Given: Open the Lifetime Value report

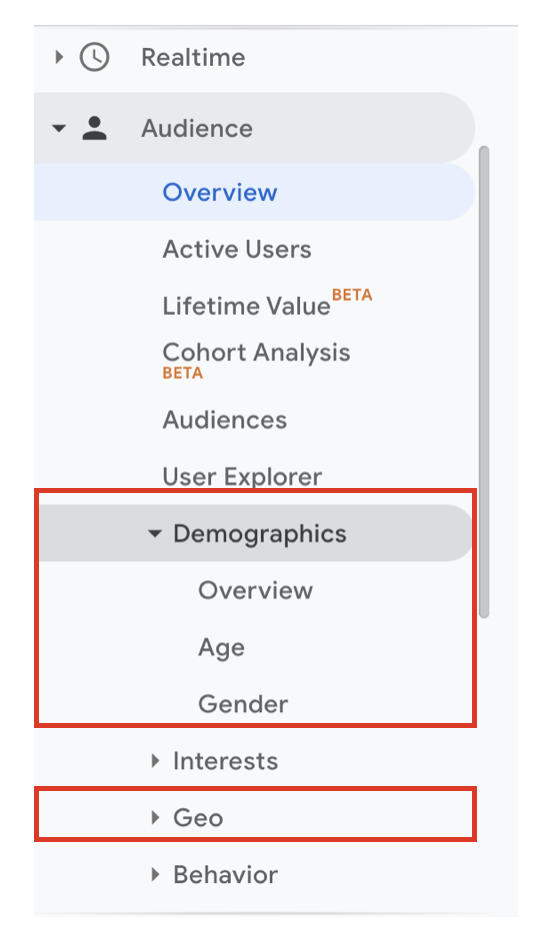Looking at the screenshot, I should tap(247, 306).
